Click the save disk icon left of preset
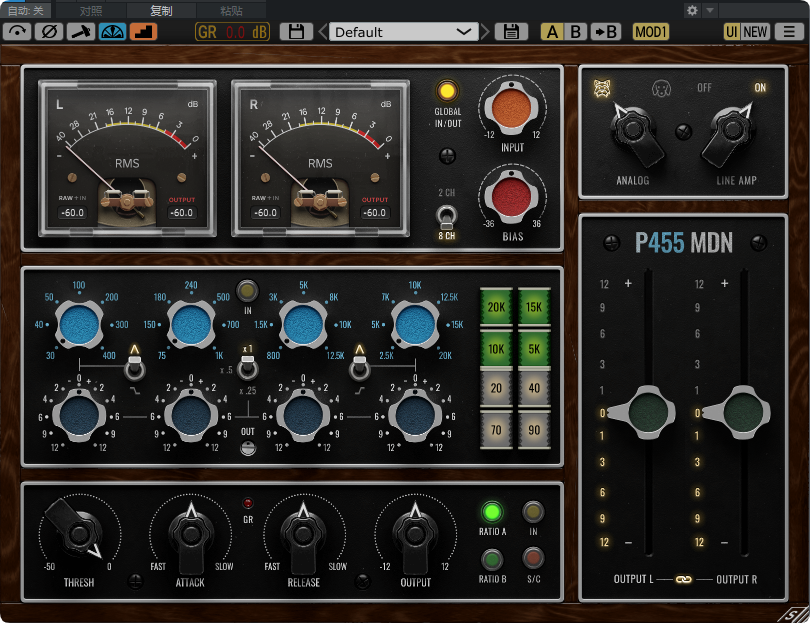Viewport: 810px width, 623px height. [x=296, y=32]
